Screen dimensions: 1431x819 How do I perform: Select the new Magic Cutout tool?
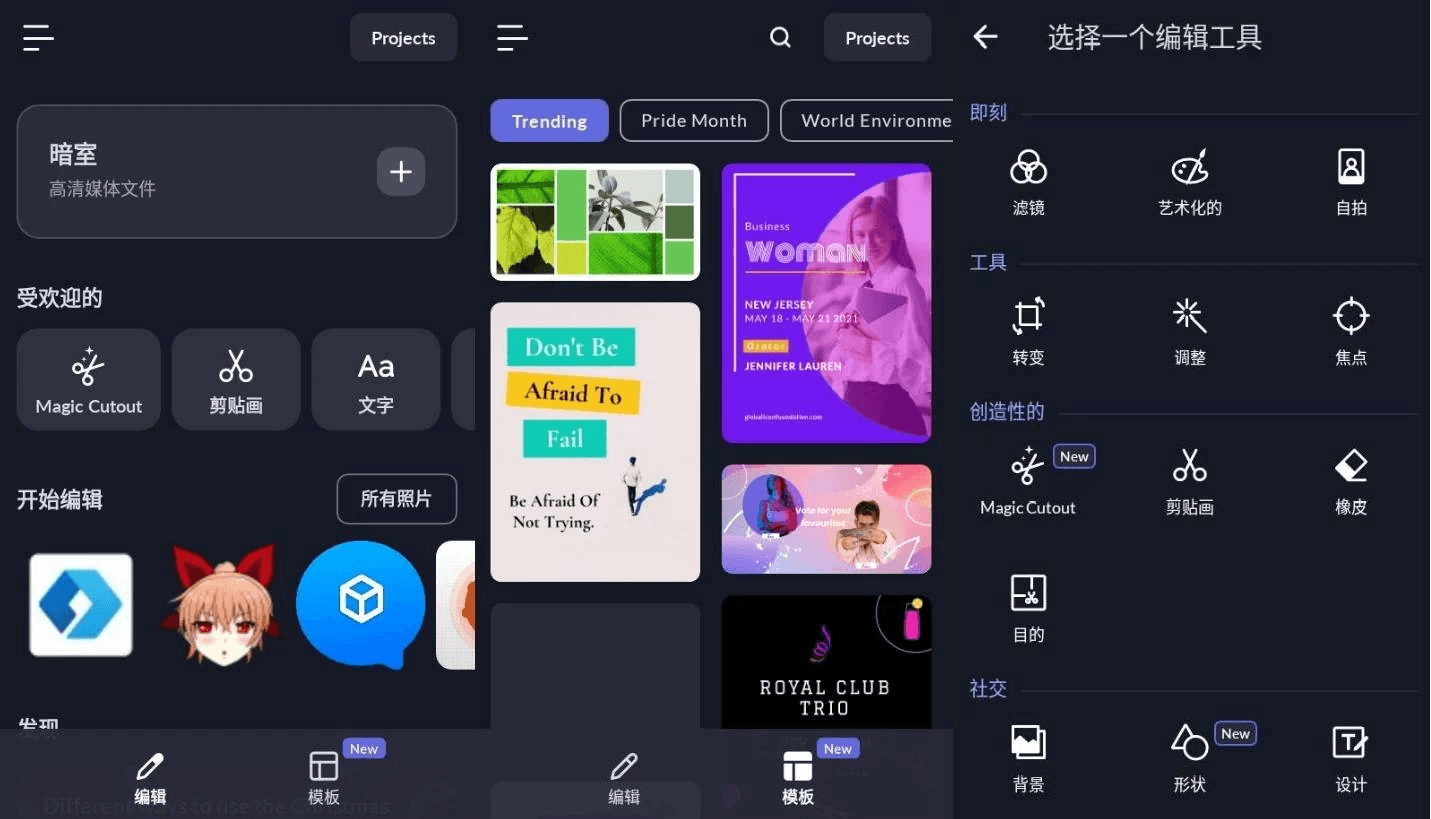pos(1028,480)
